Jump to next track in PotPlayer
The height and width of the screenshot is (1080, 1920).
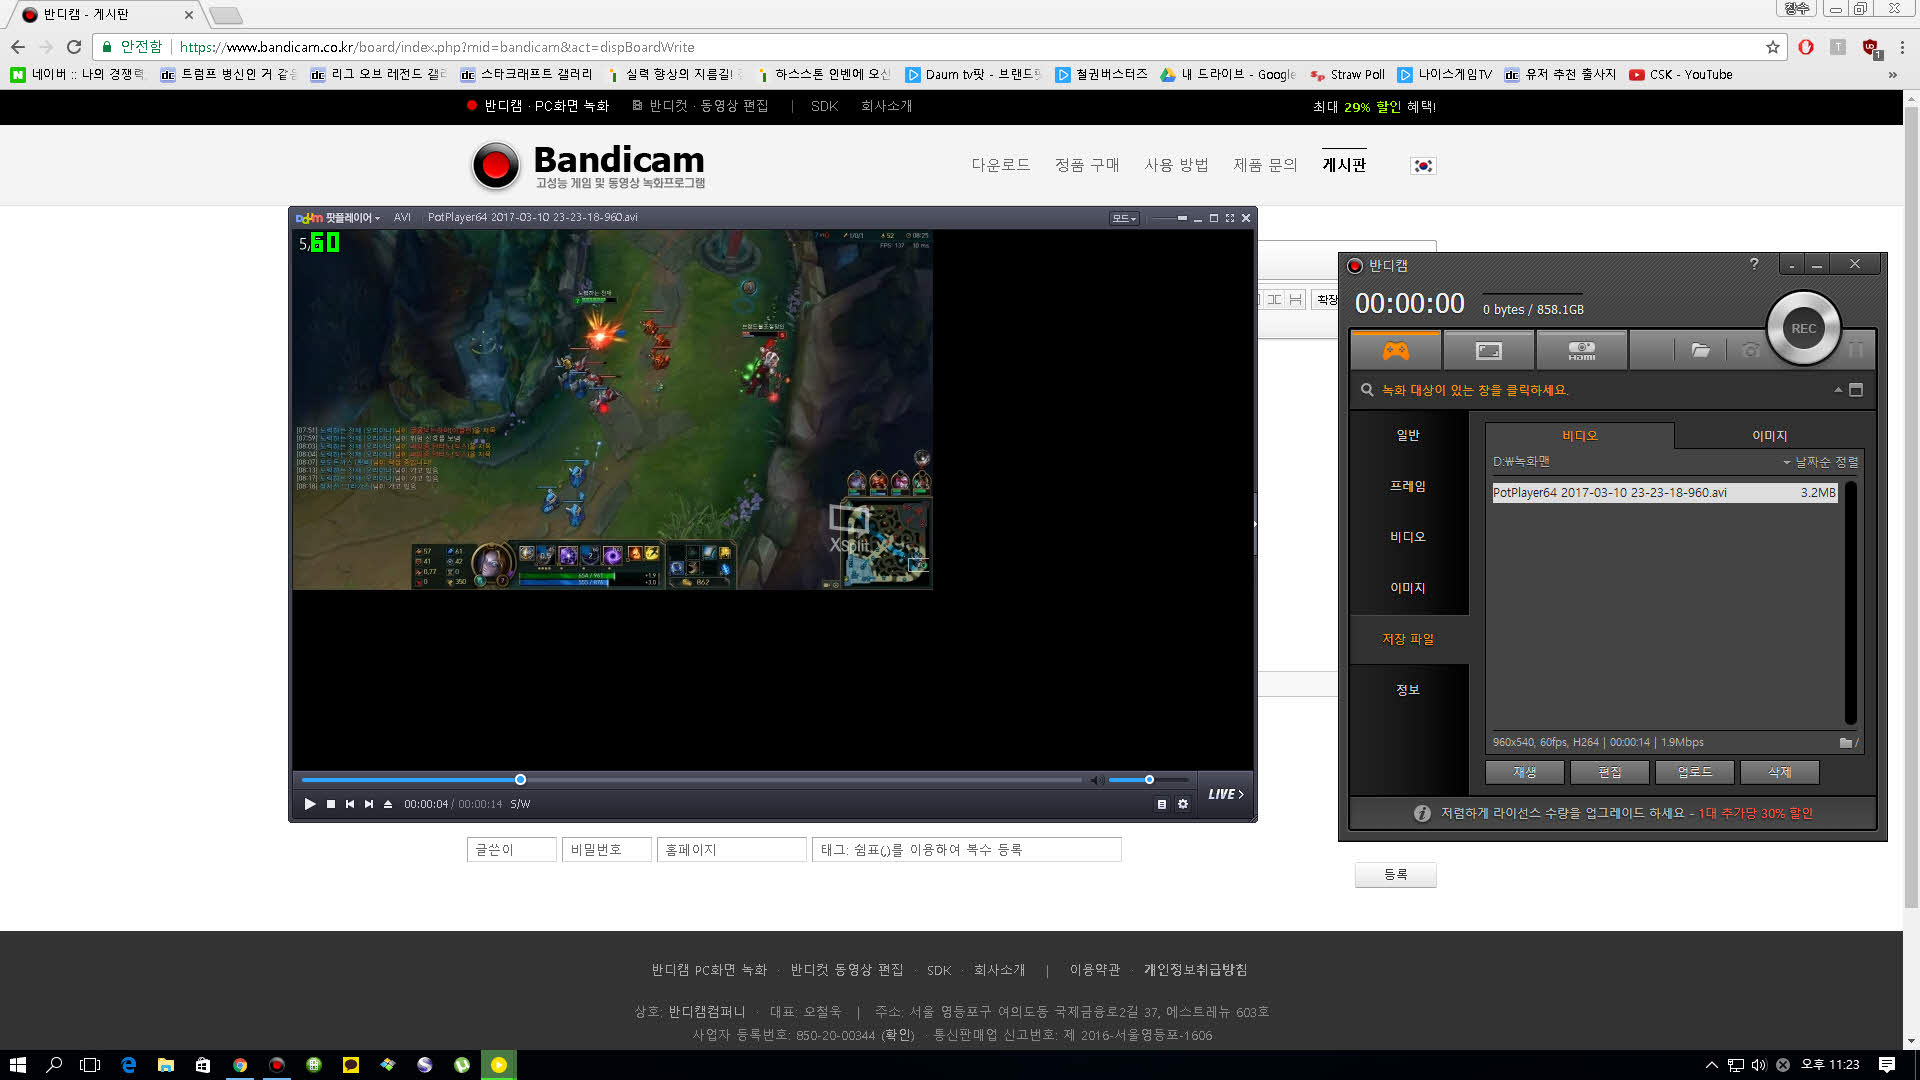[369, 804]
